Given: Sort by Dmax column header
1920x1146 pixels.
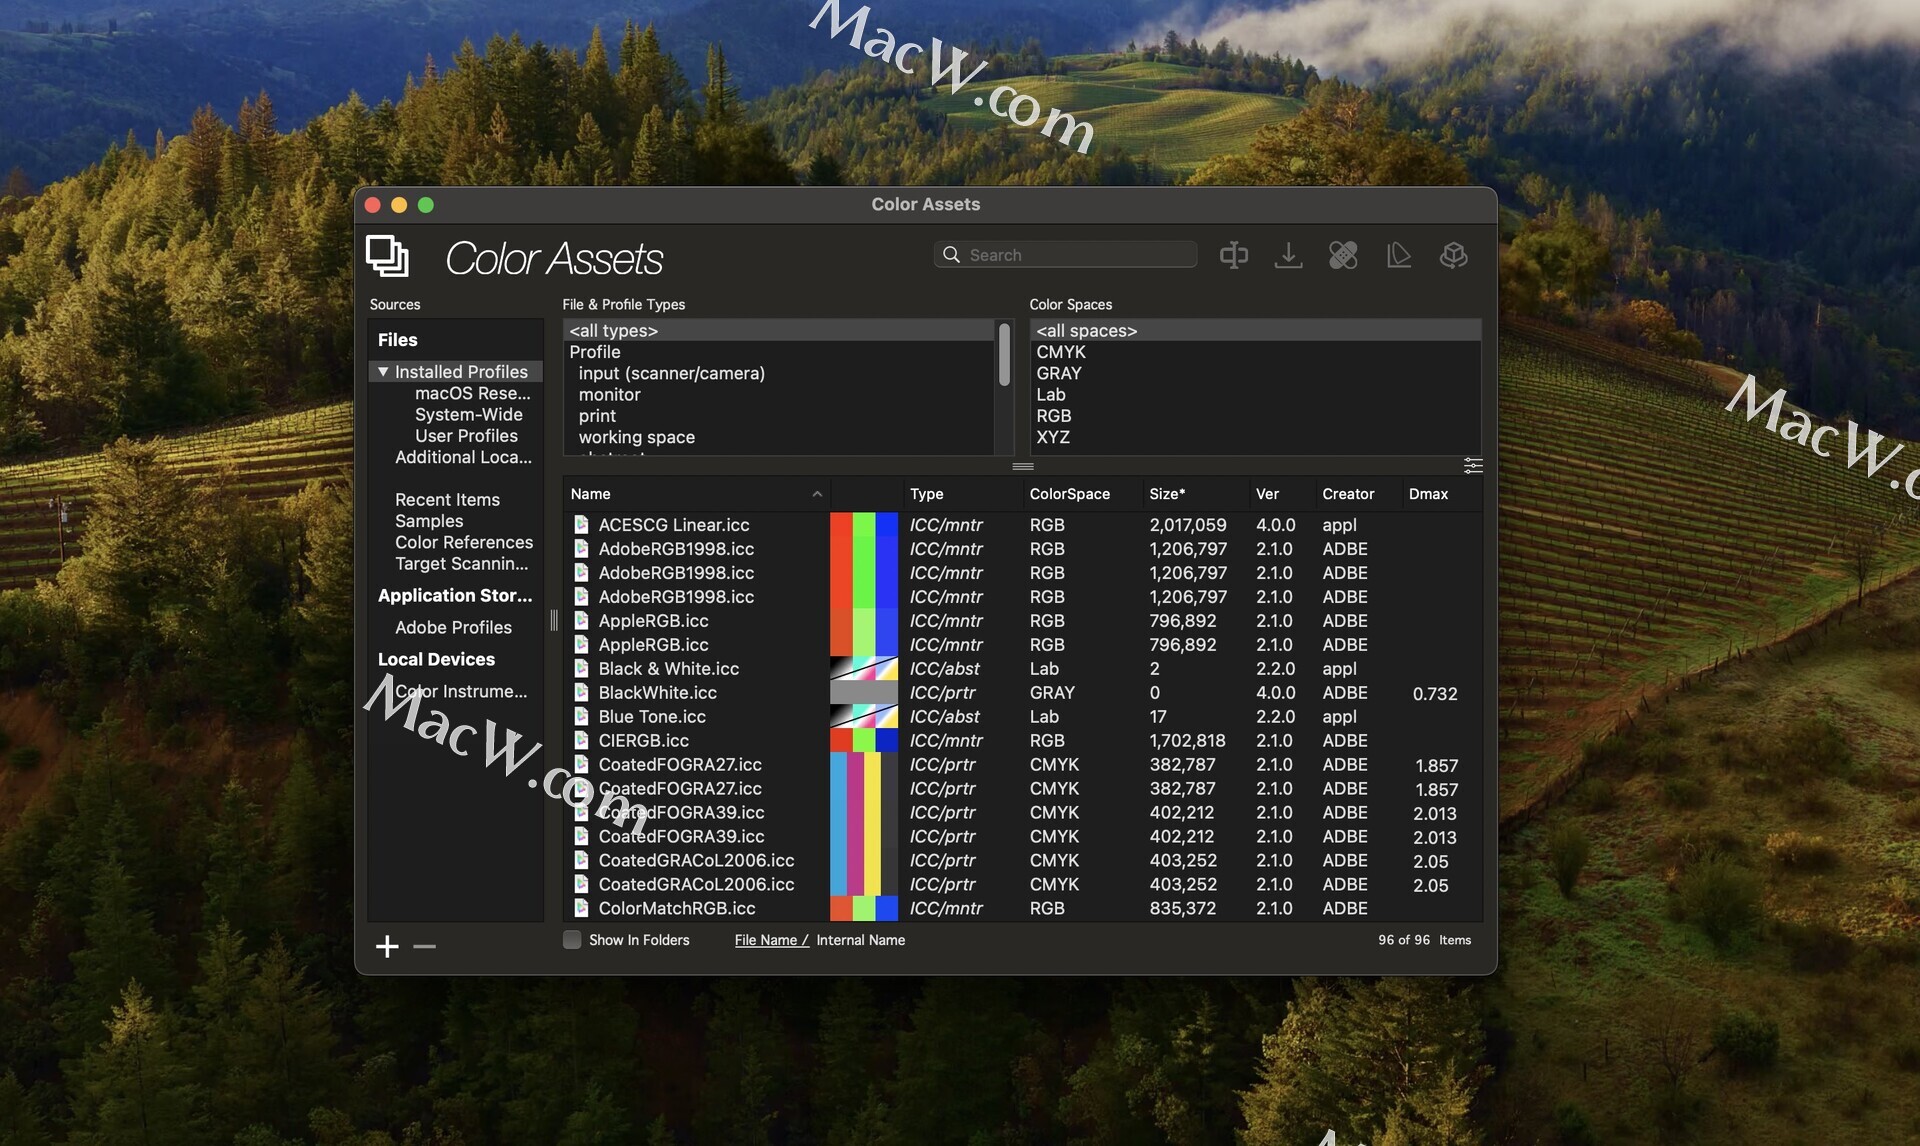Looking at the screenshot, I should tap(1428, 494).
